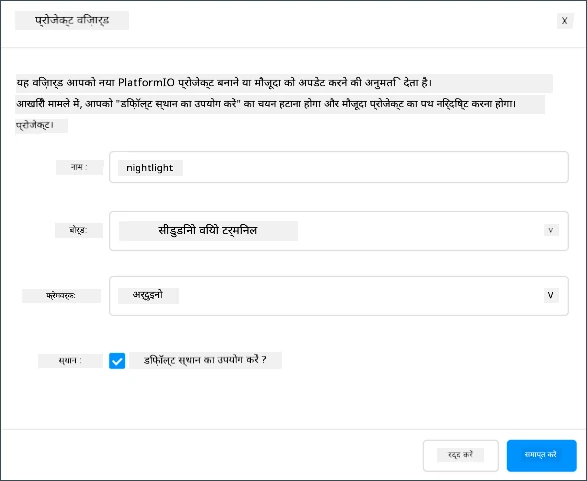587x481 pixels.
Task: Click the framework dropdown chevron arrow
Action: (x=551, y=295)
